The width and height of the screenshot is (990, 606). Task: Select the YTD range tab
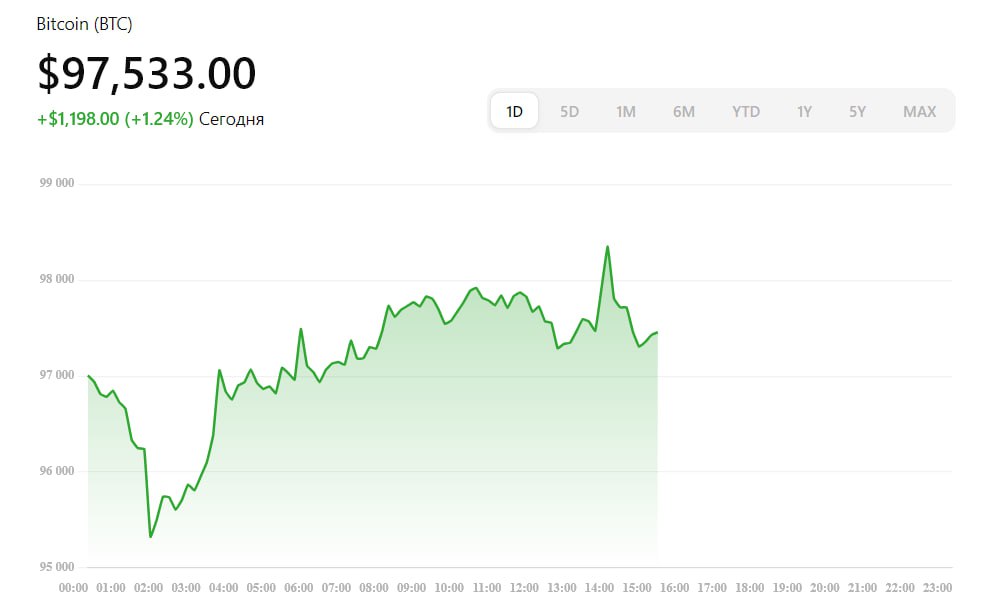pos(746,111)
